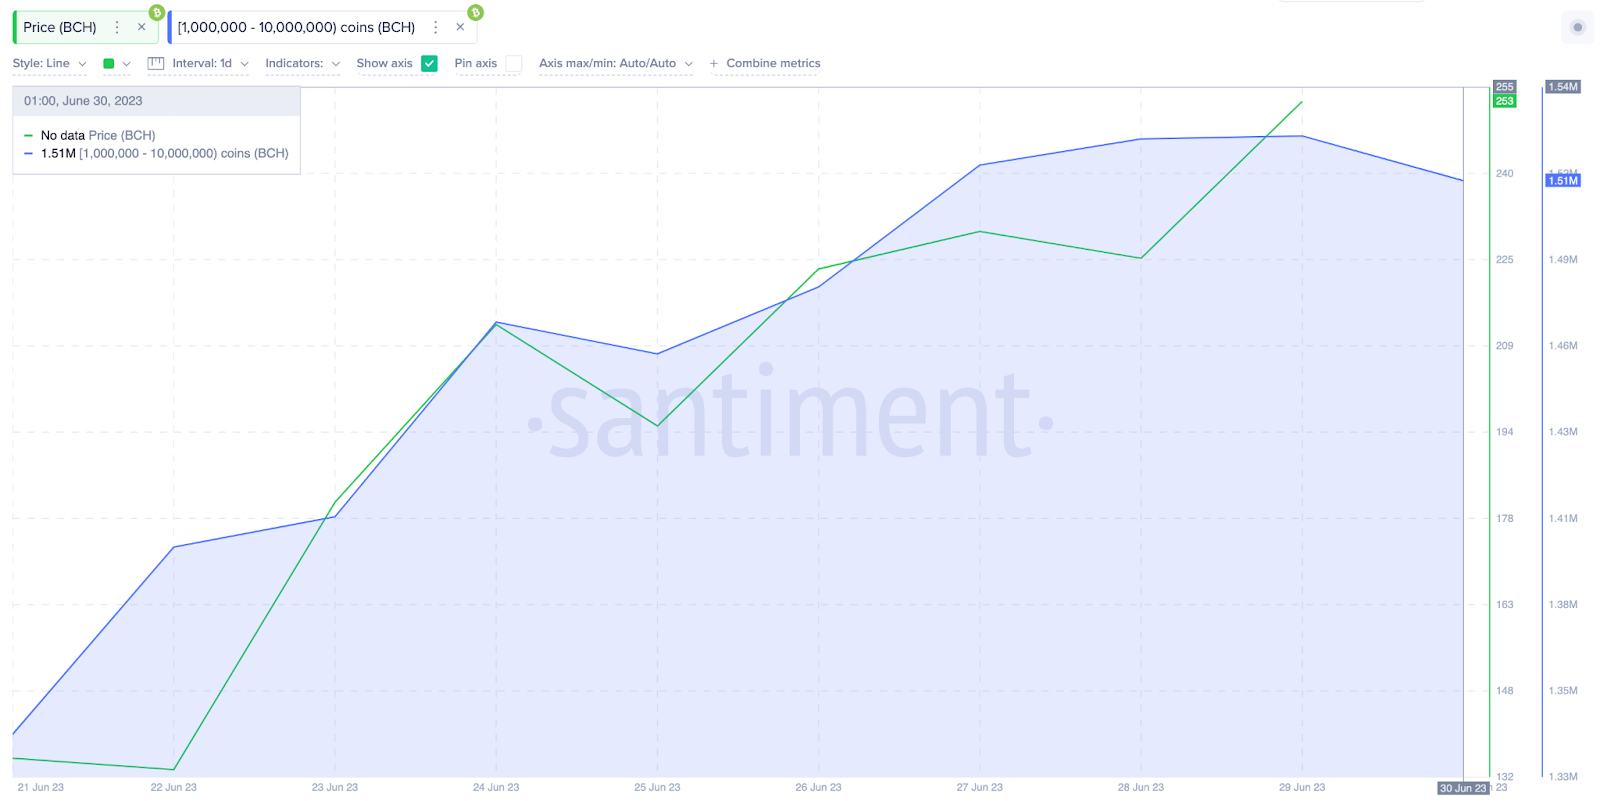1600x801 pixels.
Task: Click the '22 Jun 23' x-axis label
Action: [174, 787]
